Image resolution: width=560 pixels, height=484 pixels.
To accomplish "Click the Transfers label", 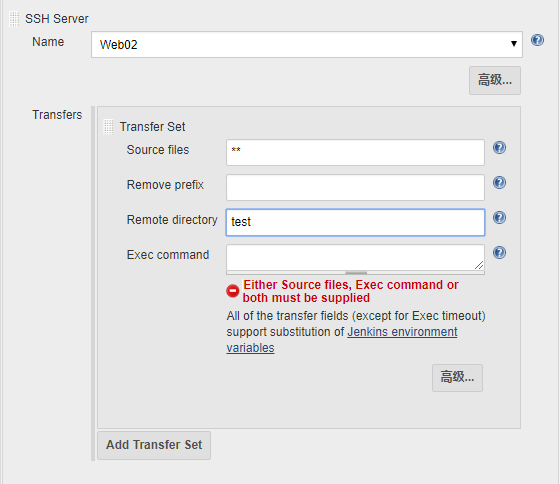I will 57,115.
